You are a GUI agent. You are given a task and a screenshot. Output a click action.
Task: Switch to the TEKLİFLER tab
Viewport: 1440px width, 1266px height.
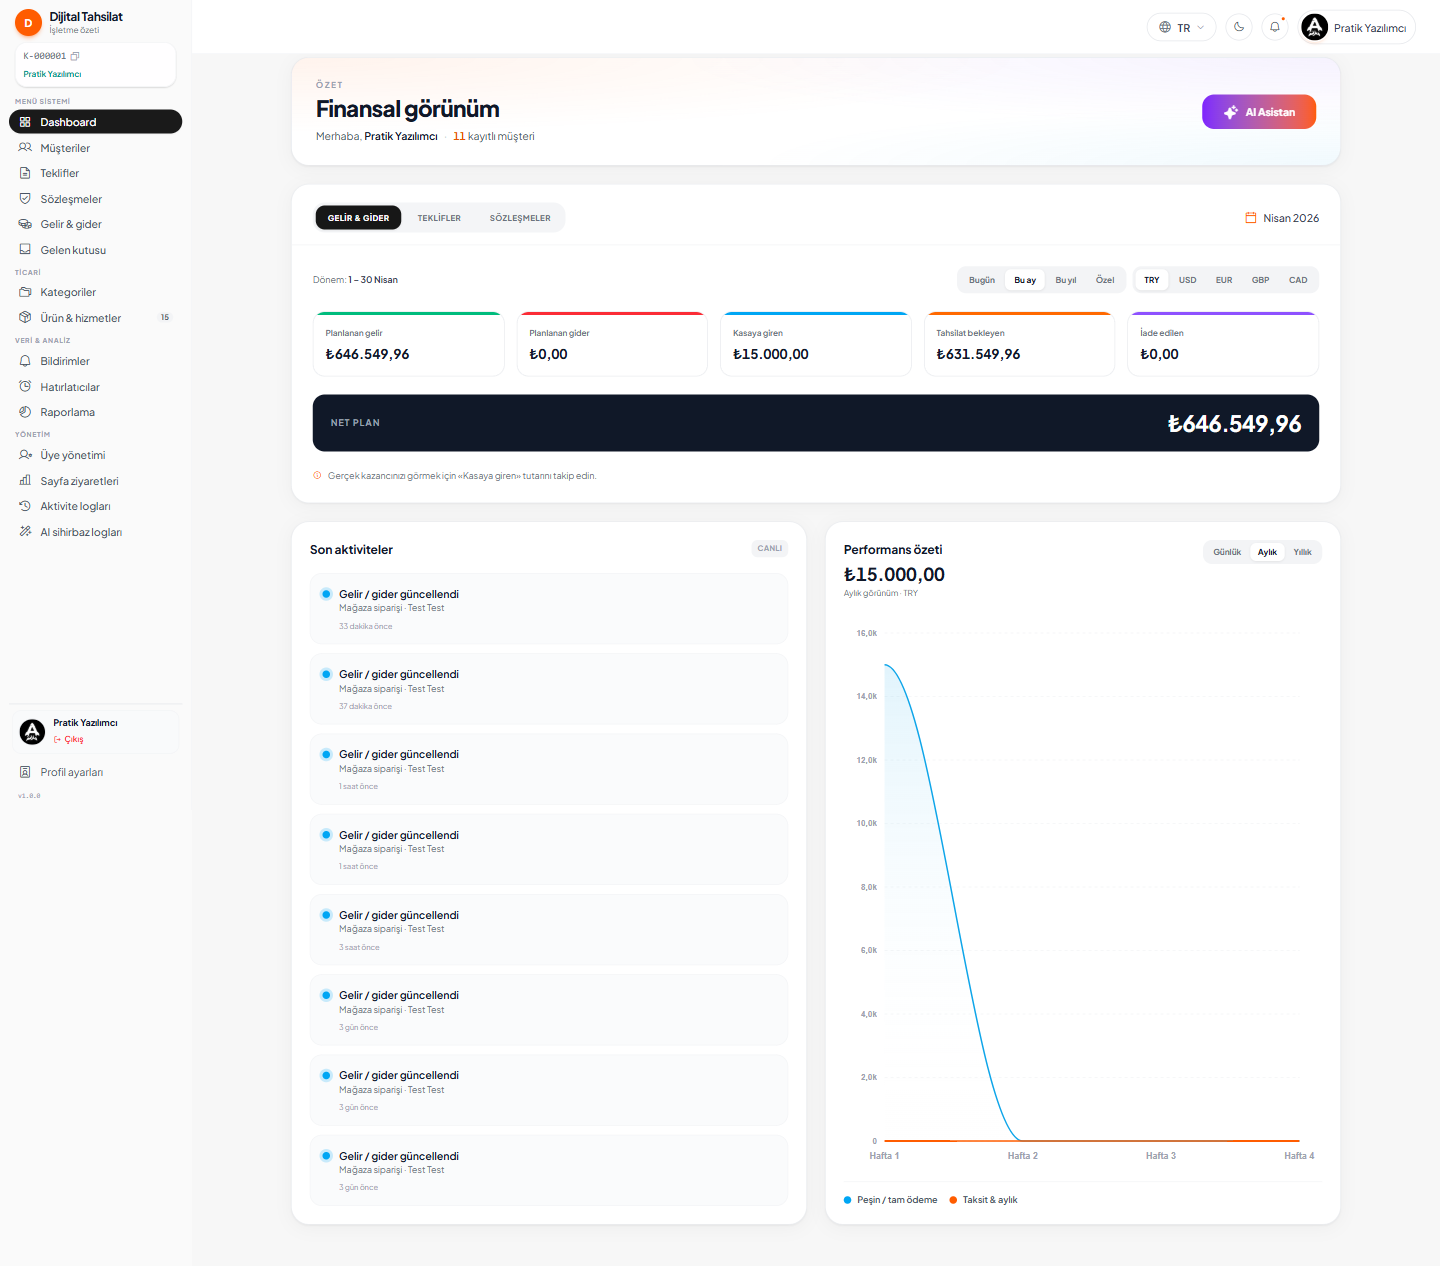point(439,218)
